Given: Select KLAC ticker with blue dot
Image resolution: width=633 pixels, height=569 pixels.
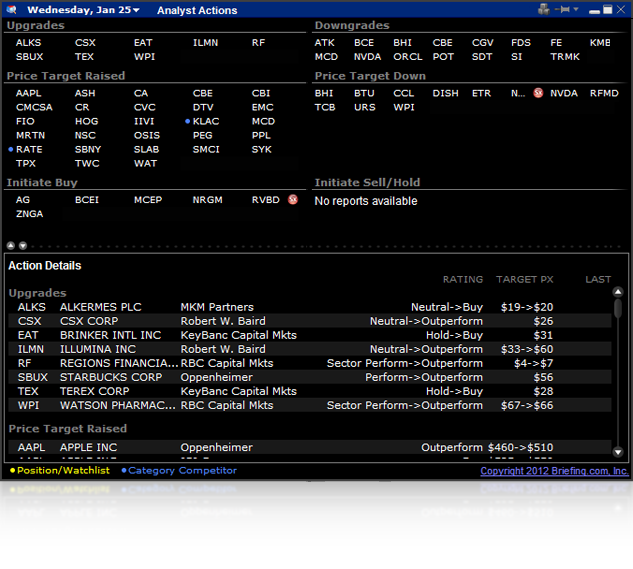Looking at the screenshot, I should click(205, 121).
